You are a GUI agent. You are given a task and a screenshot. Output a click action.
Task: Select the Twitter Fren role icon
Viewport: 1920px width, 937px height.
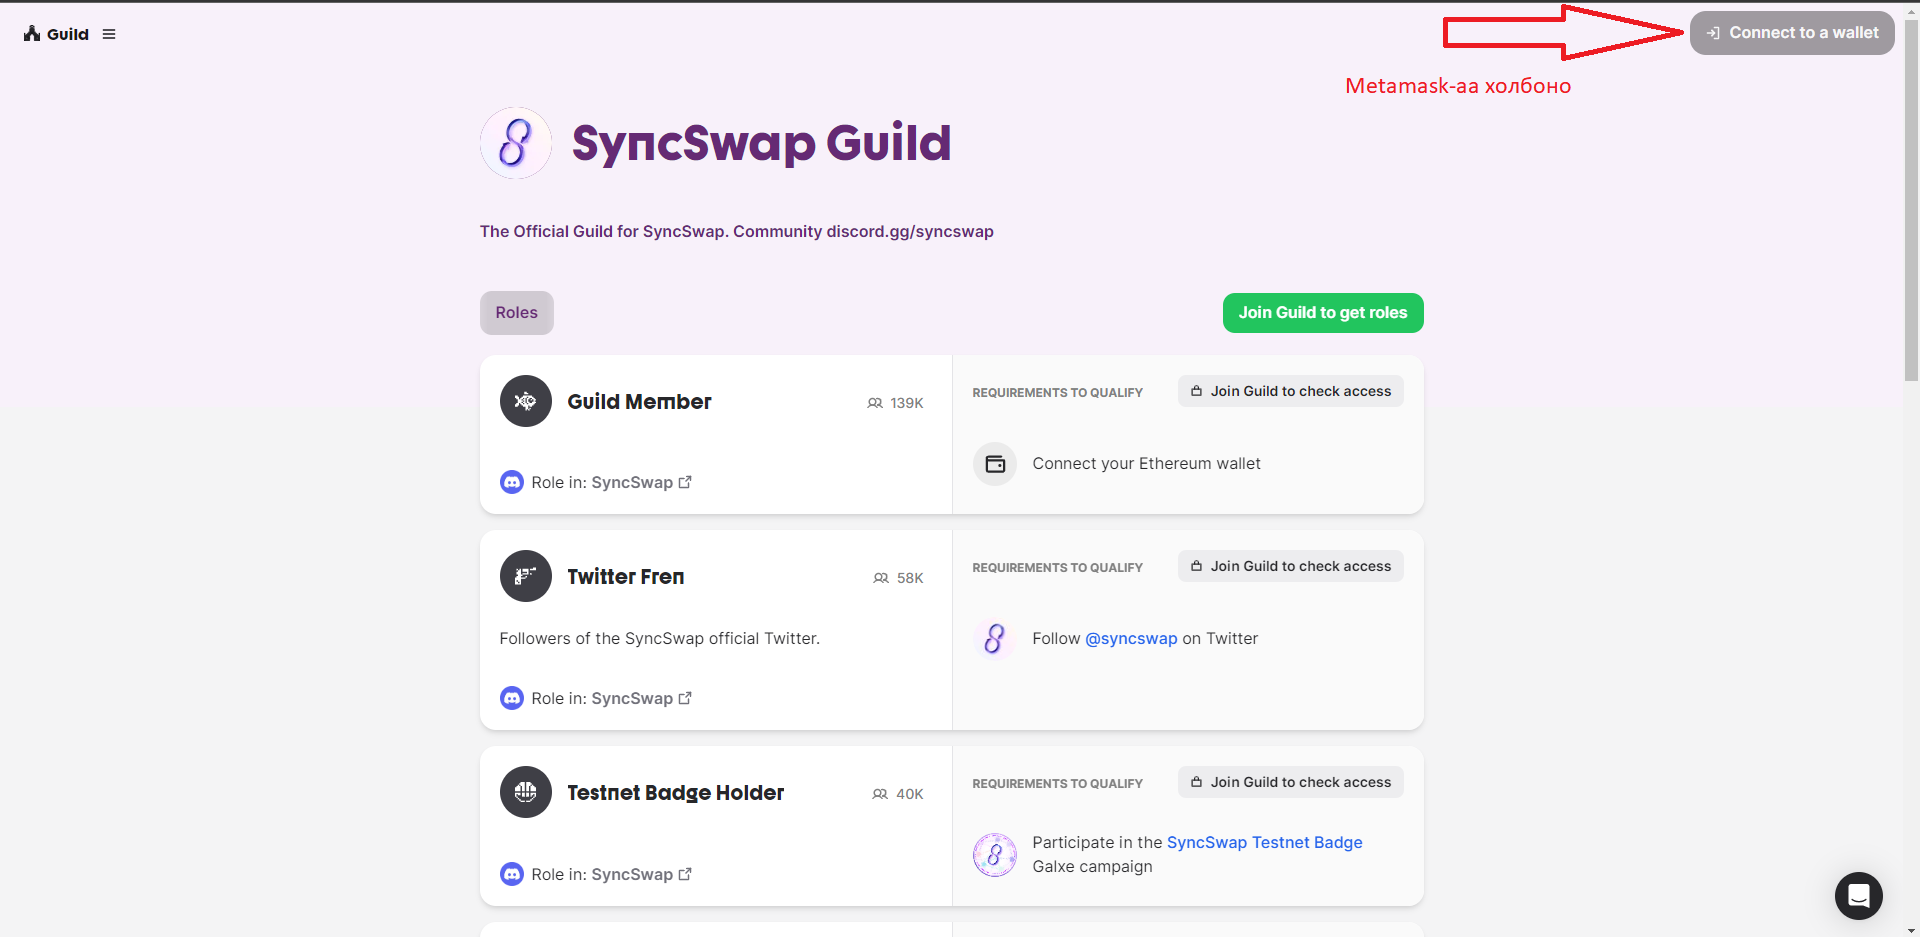click(x=524, y=576)
